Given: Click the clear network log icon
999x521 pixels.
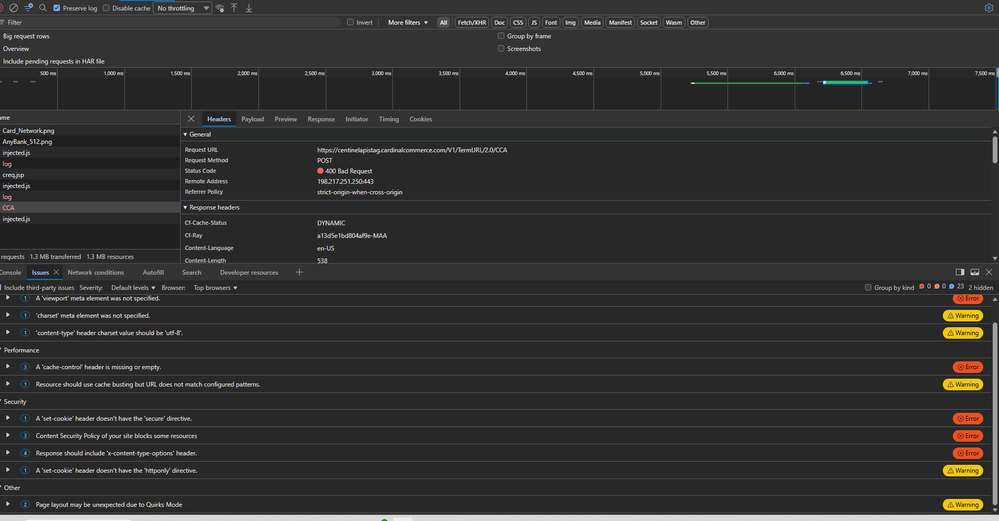Looking at the screenshot, I should point(13,8).
